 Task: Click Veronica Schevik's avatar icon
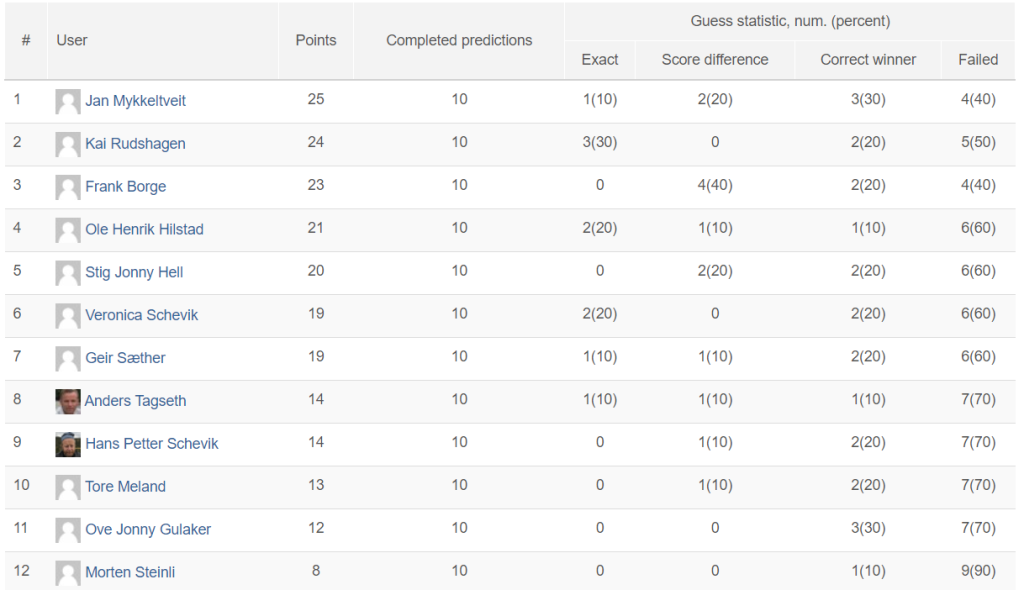point(68,316)
